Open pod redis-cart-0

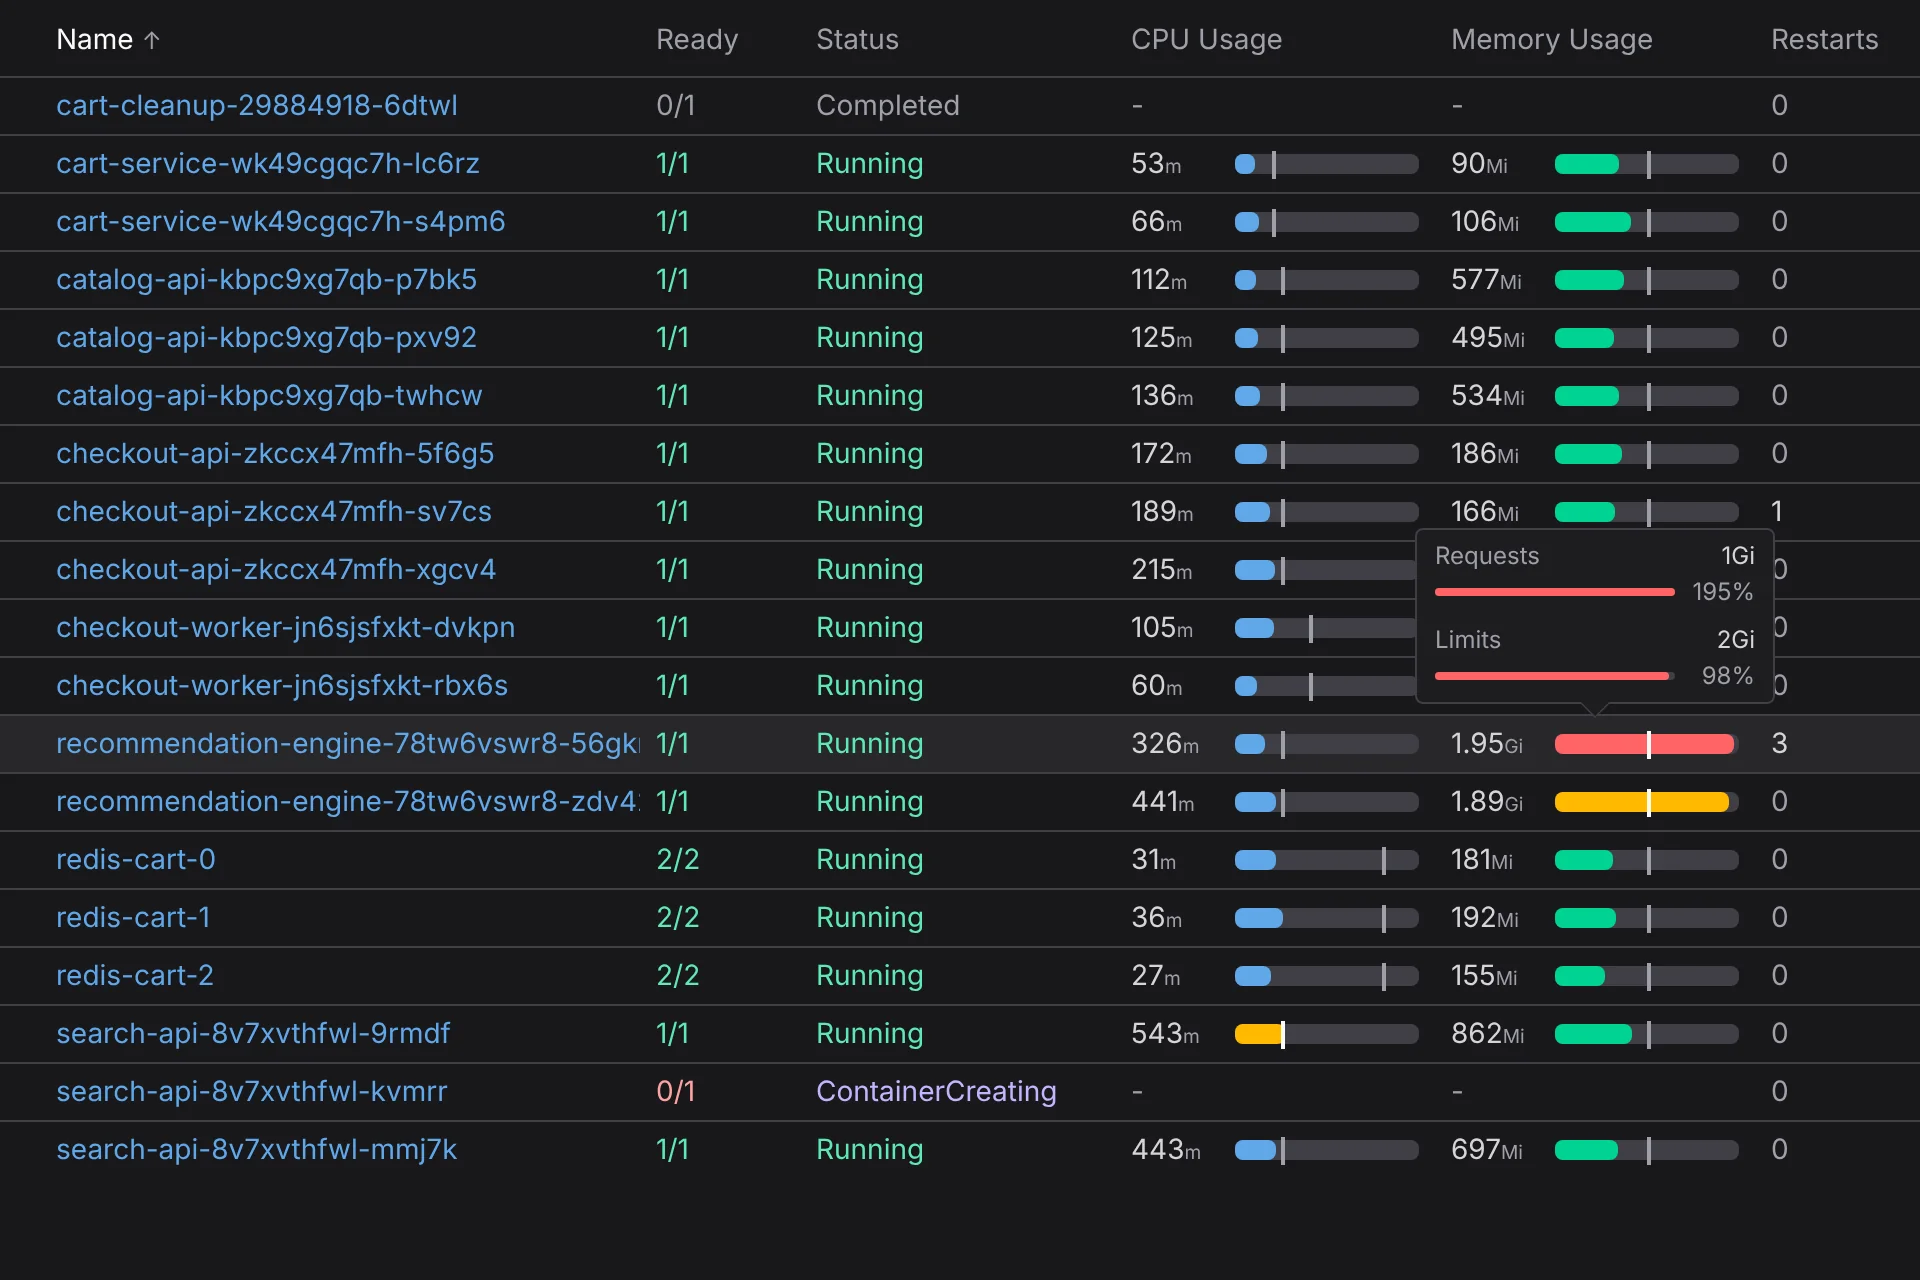136,859
